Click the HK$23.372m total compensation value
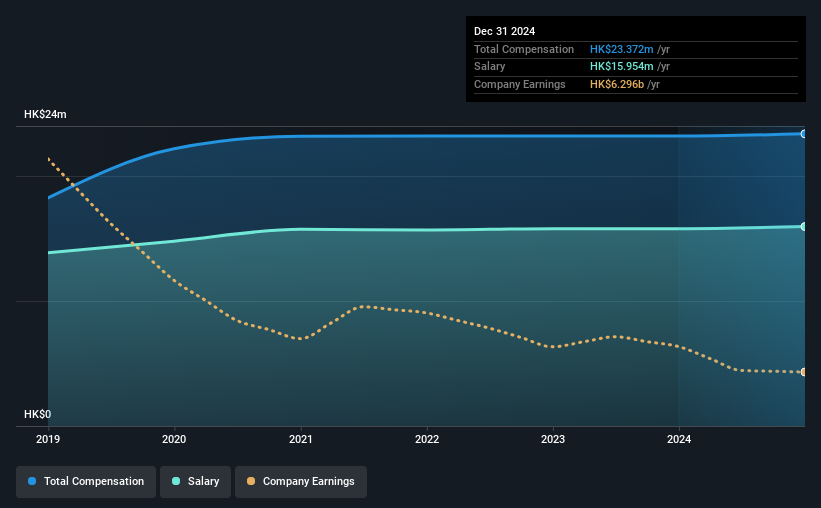The image size is (821, 508). coord(622,49)
